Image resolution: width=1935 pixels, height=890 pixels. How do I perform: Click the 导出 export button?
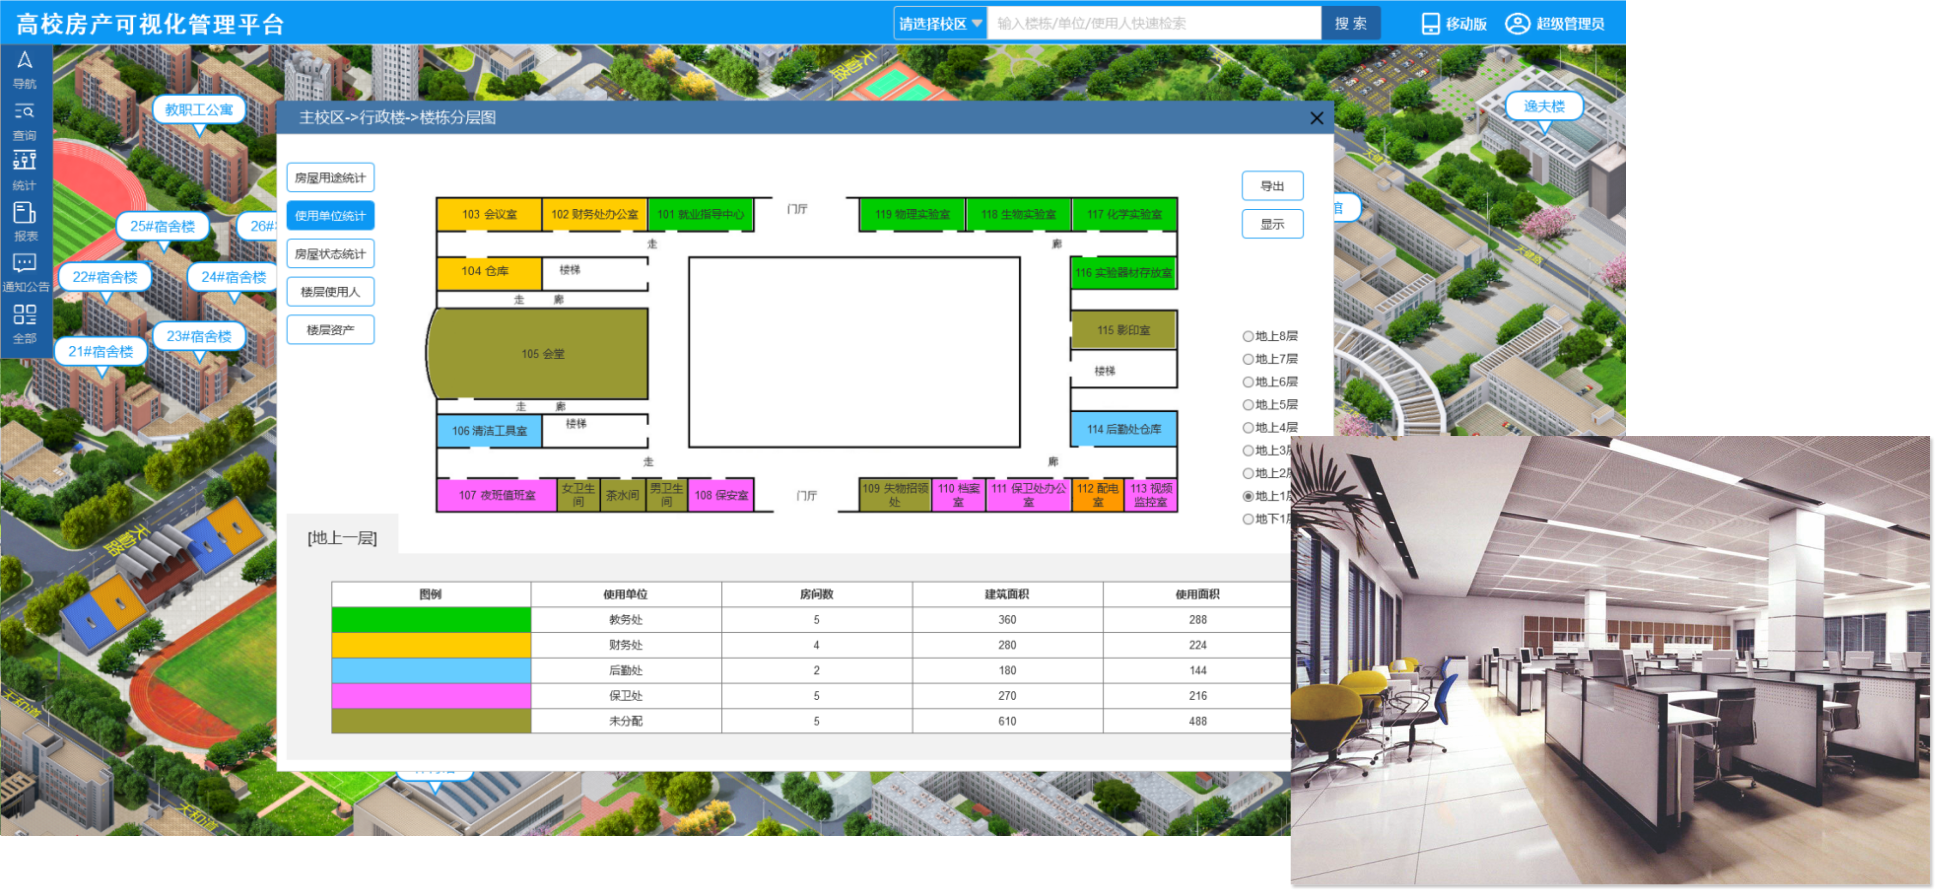coord(1272,186)
